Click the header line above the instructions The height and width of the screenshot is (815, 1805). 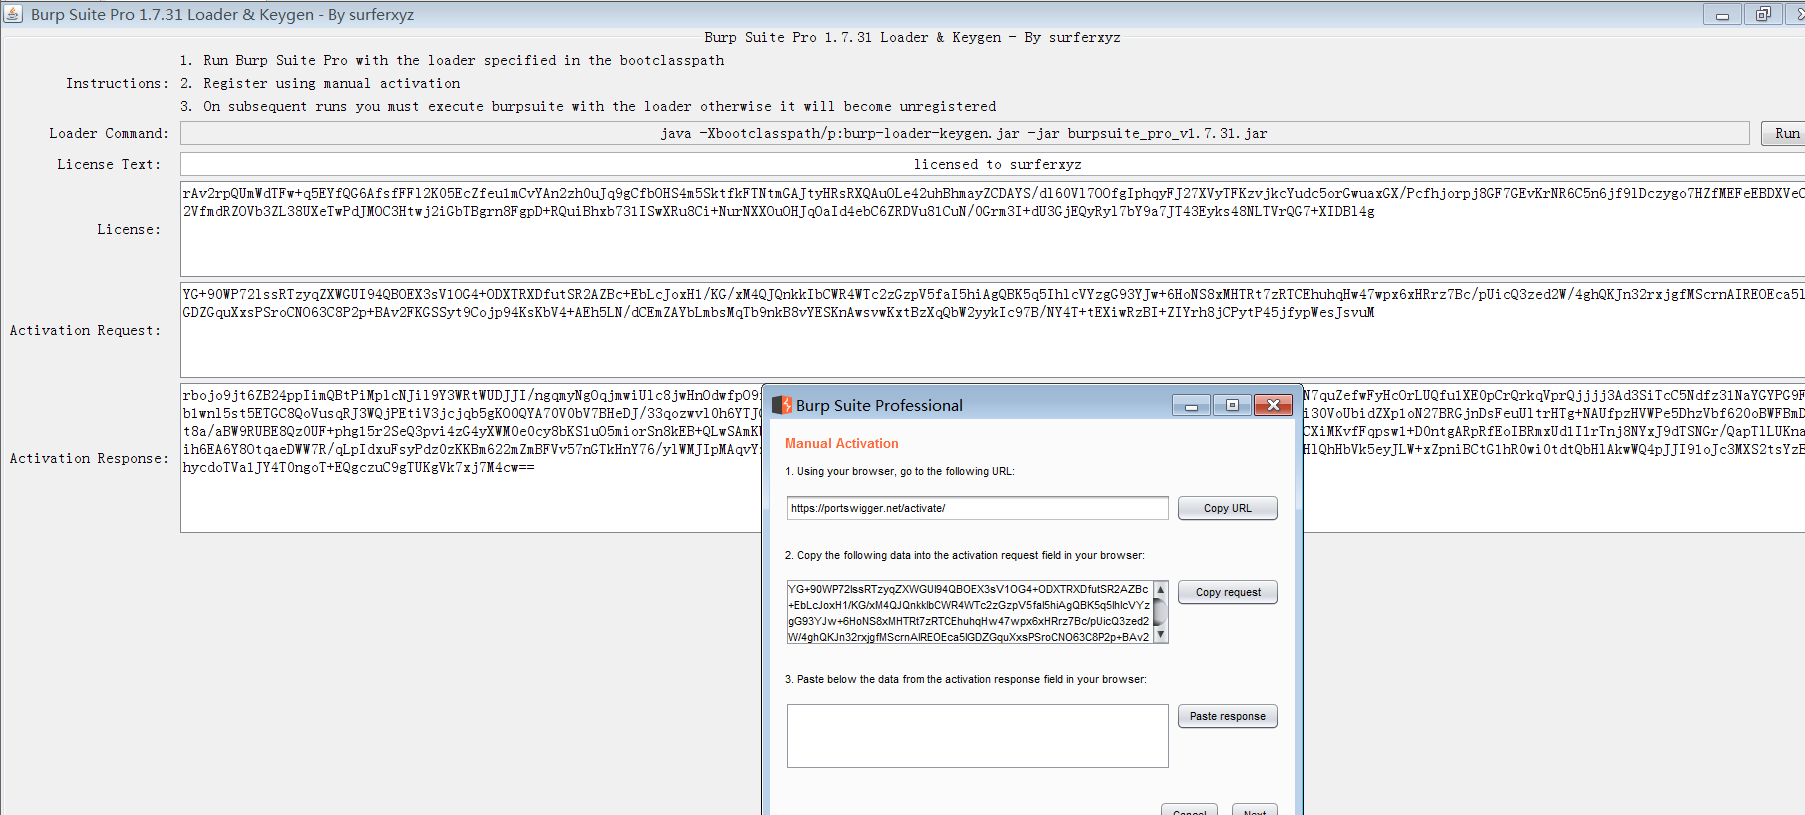point(912,37)
